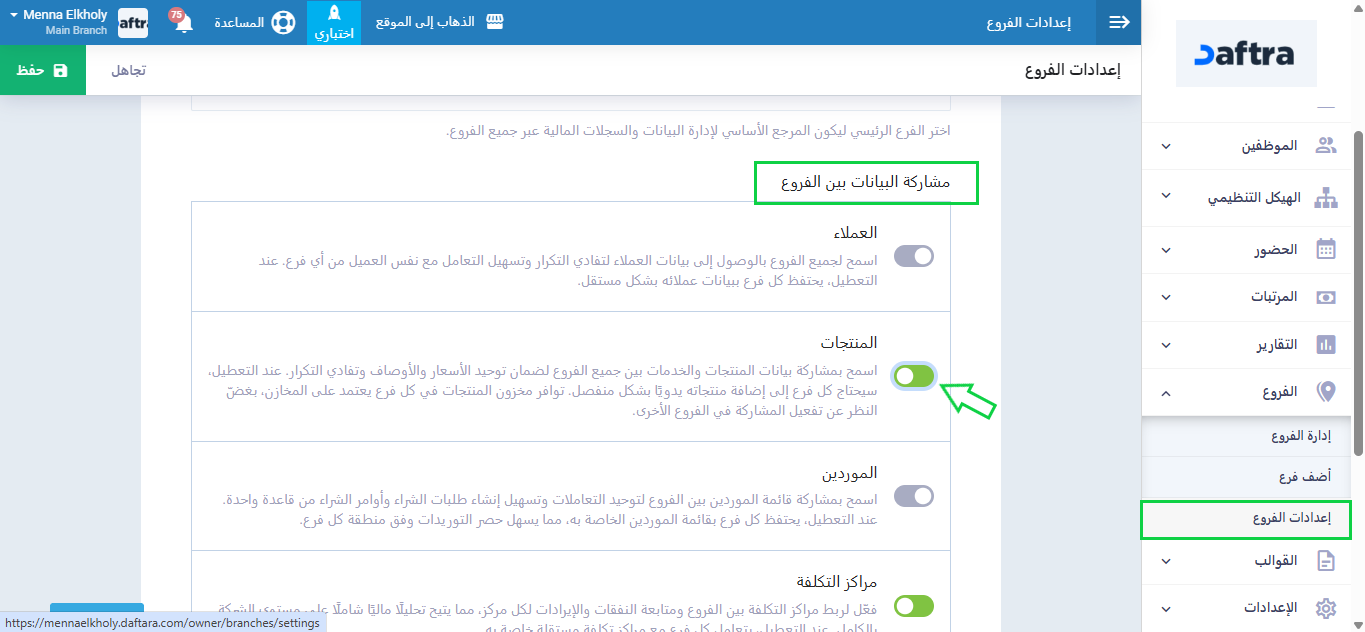Click the store icon for الذهاب إلى الموقع
Viewport: 1365px width, 632px height.
pyautogui.click(x=493, y=22)
